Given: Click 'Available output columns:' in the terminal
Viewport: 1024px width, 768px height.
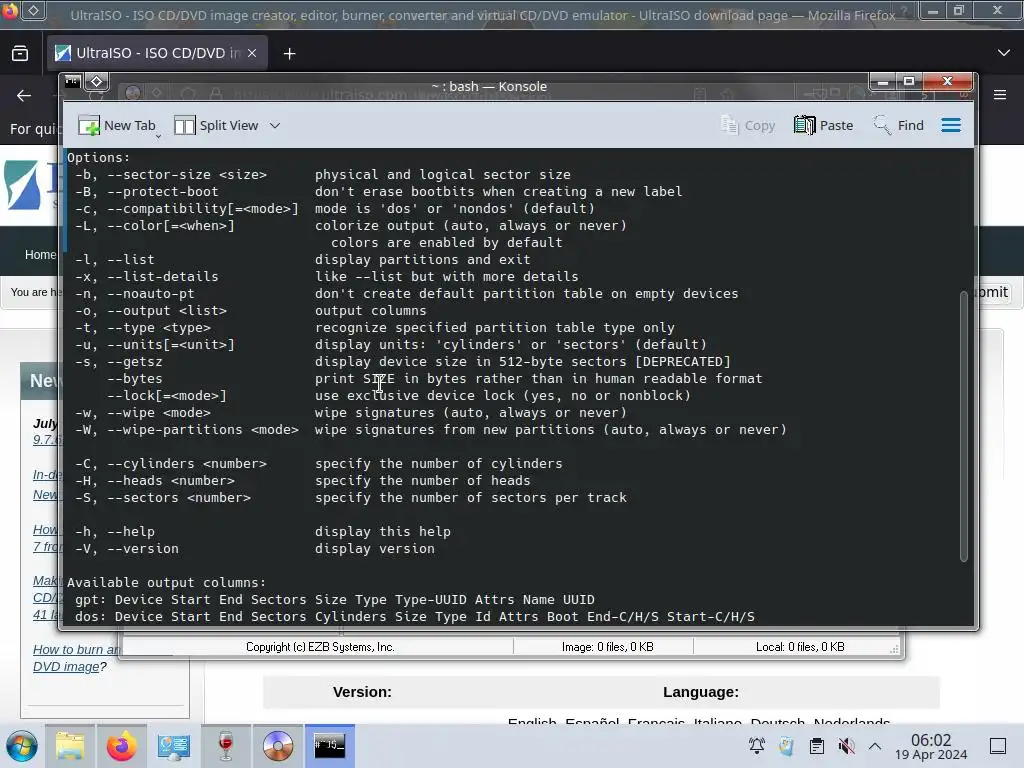Looking at the screenshot, I should 167,583.
